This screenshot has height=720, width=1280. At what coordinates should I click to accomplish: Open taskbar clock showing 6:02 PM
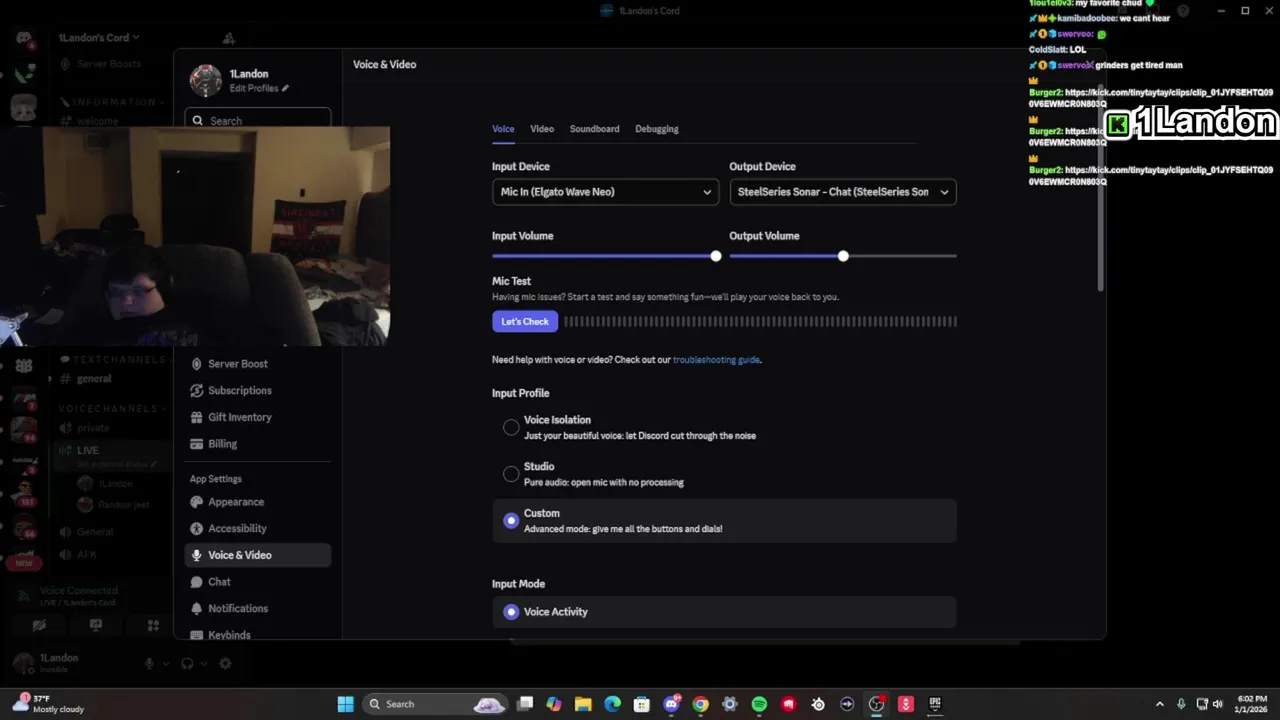pos(1250,704)
